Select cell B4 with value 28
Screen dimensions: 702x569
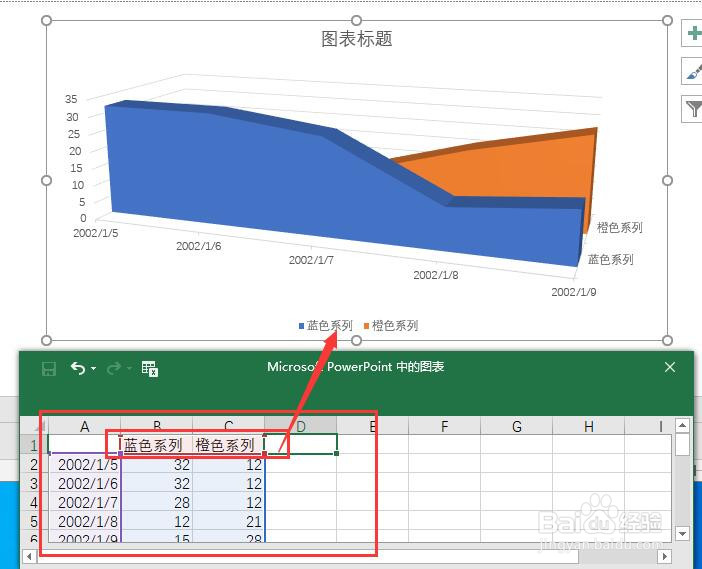[157, 502]
